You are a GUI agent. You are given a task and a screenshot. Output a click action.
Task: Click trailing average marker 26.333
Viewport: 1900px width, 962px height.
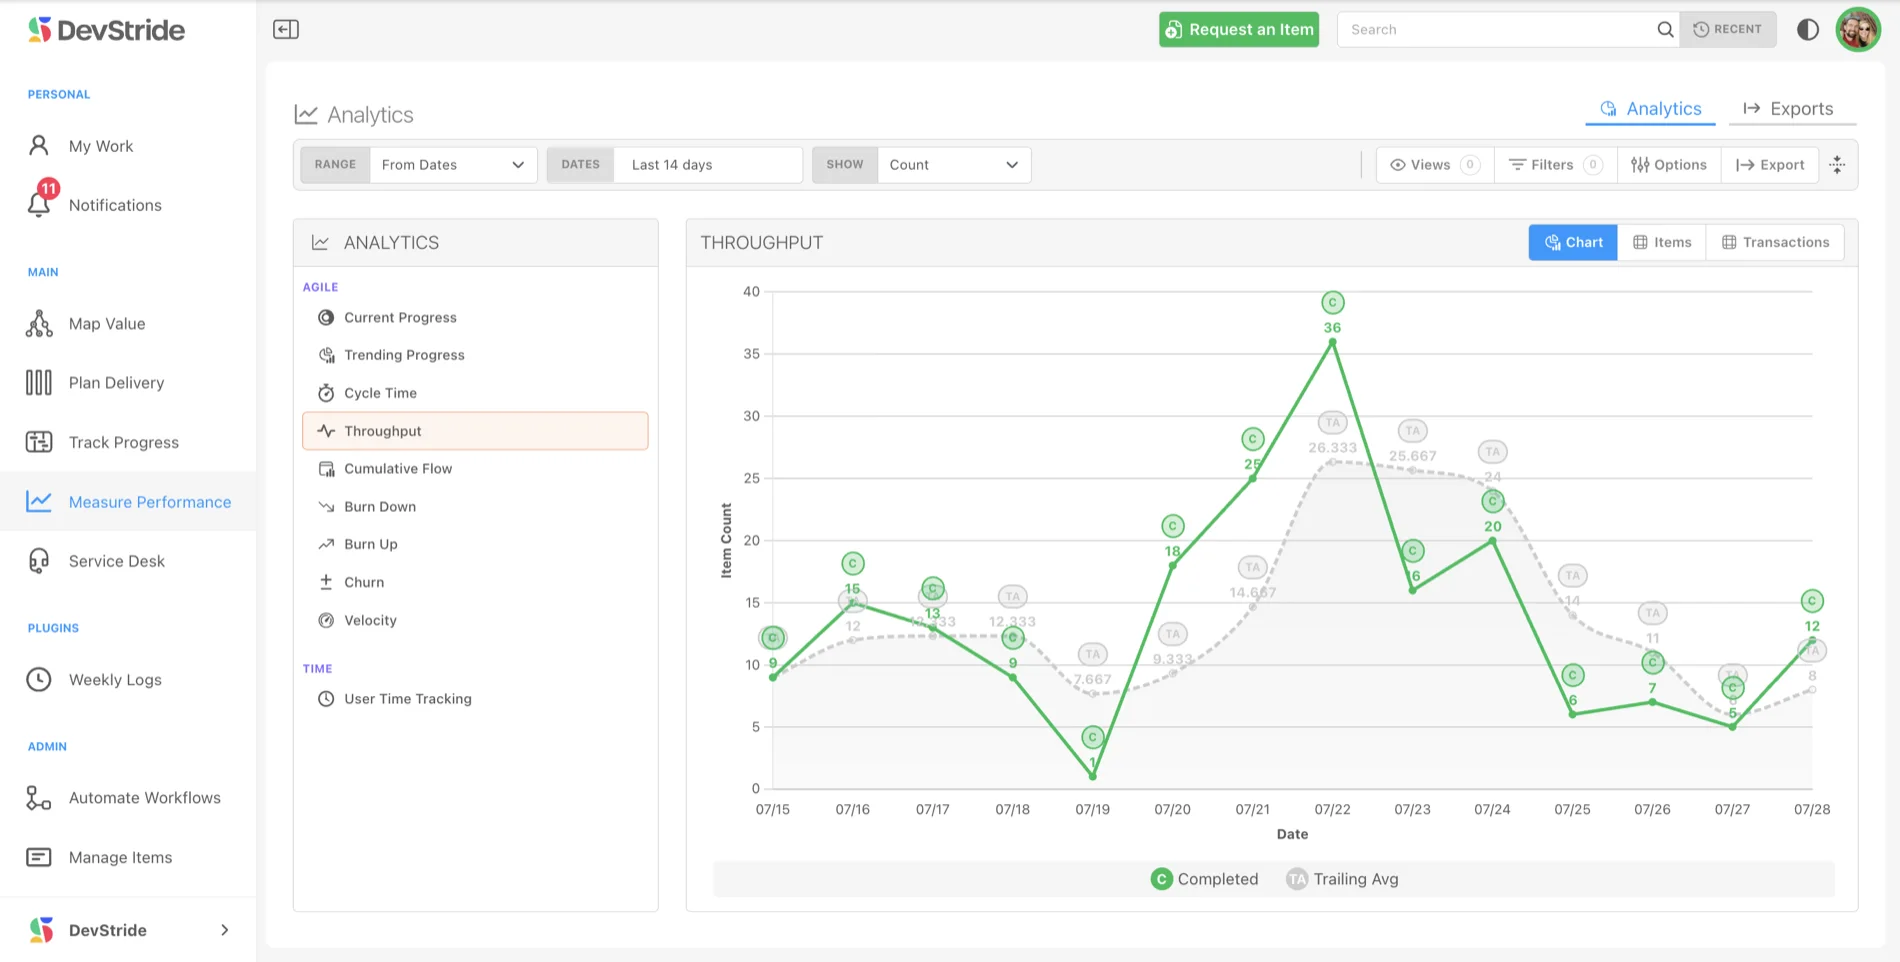pos(1332,423)
